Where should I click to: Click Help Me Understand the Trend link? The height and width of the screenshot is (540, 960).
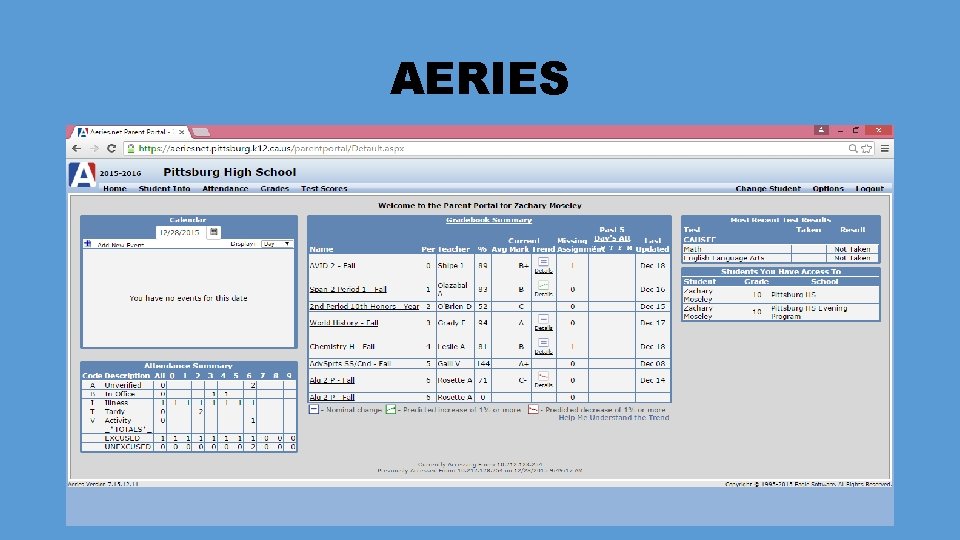click(613, 418)
